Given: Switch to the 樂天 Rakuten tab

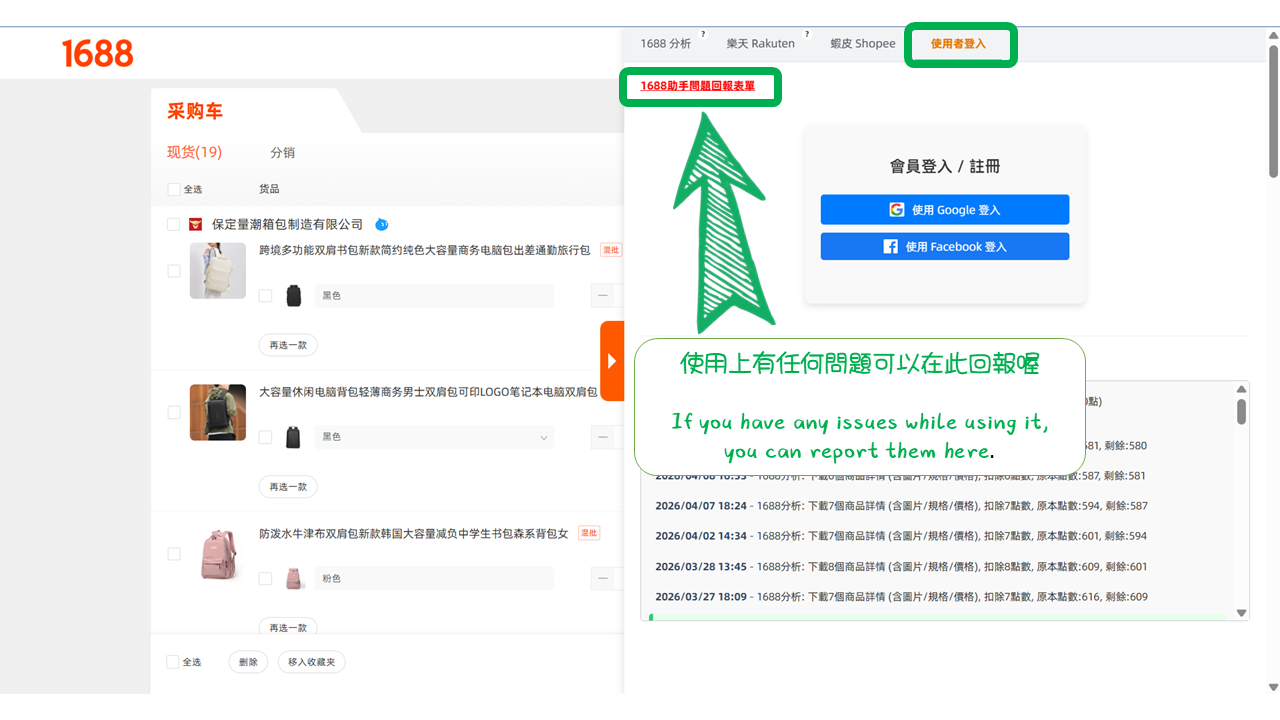Looking at the screenshot, I should pyautogui.click(x=761, y=44).
